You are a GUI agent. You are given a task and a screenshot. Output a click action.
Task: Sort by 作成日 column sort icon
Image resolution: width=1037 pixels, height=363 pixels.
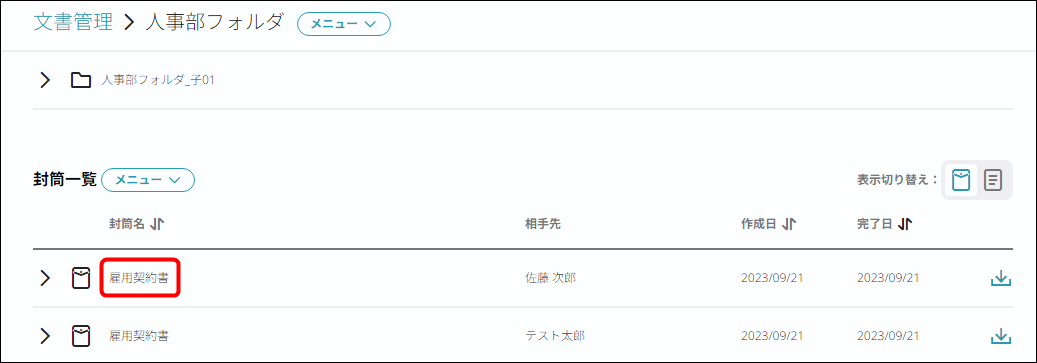coord(788,224)
